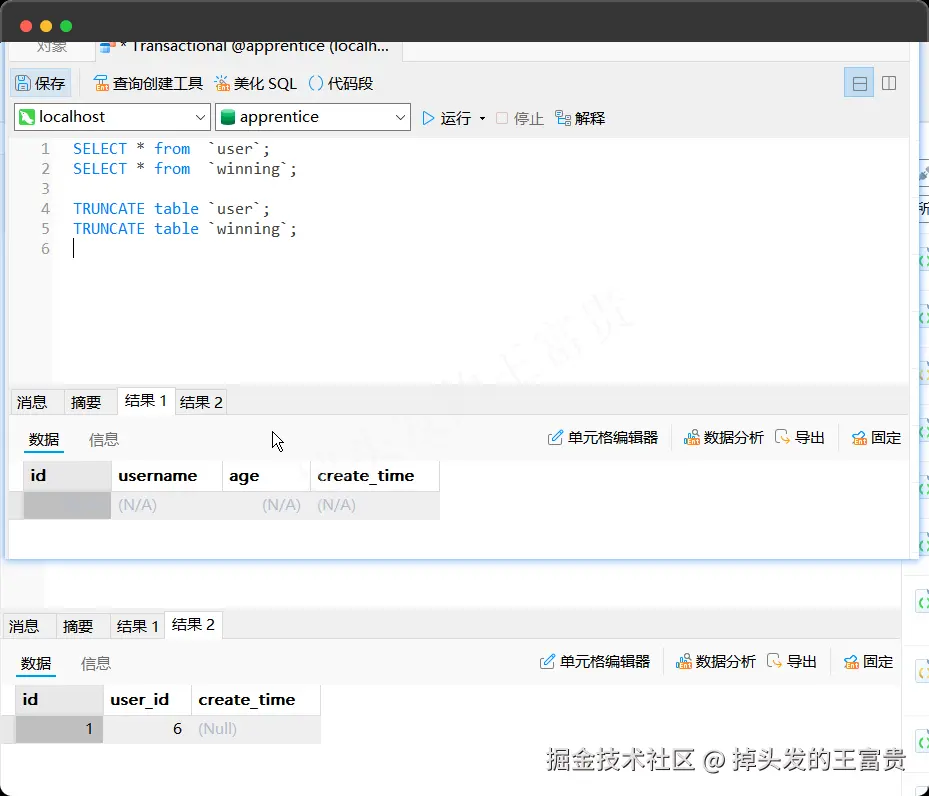
Task: Click the user_id column header
Action: click(147, 699)
